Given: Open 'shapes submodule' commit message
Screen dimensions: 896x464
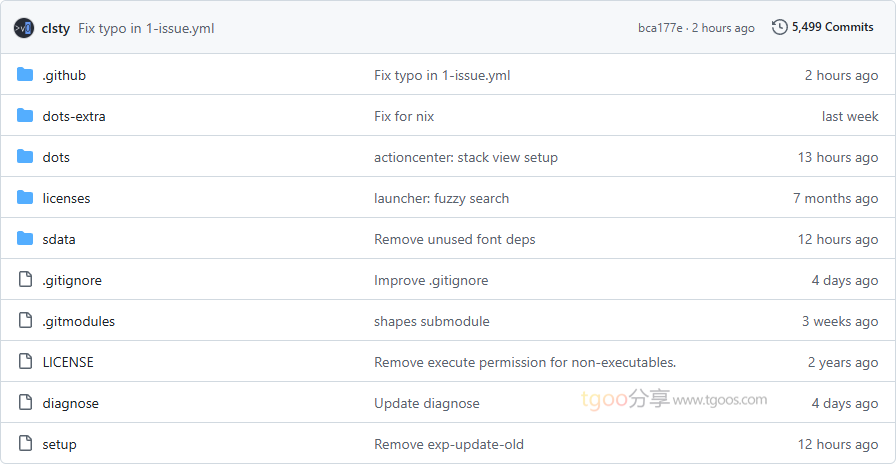Looking at the screenshot, I should click(x=431, y=321).
